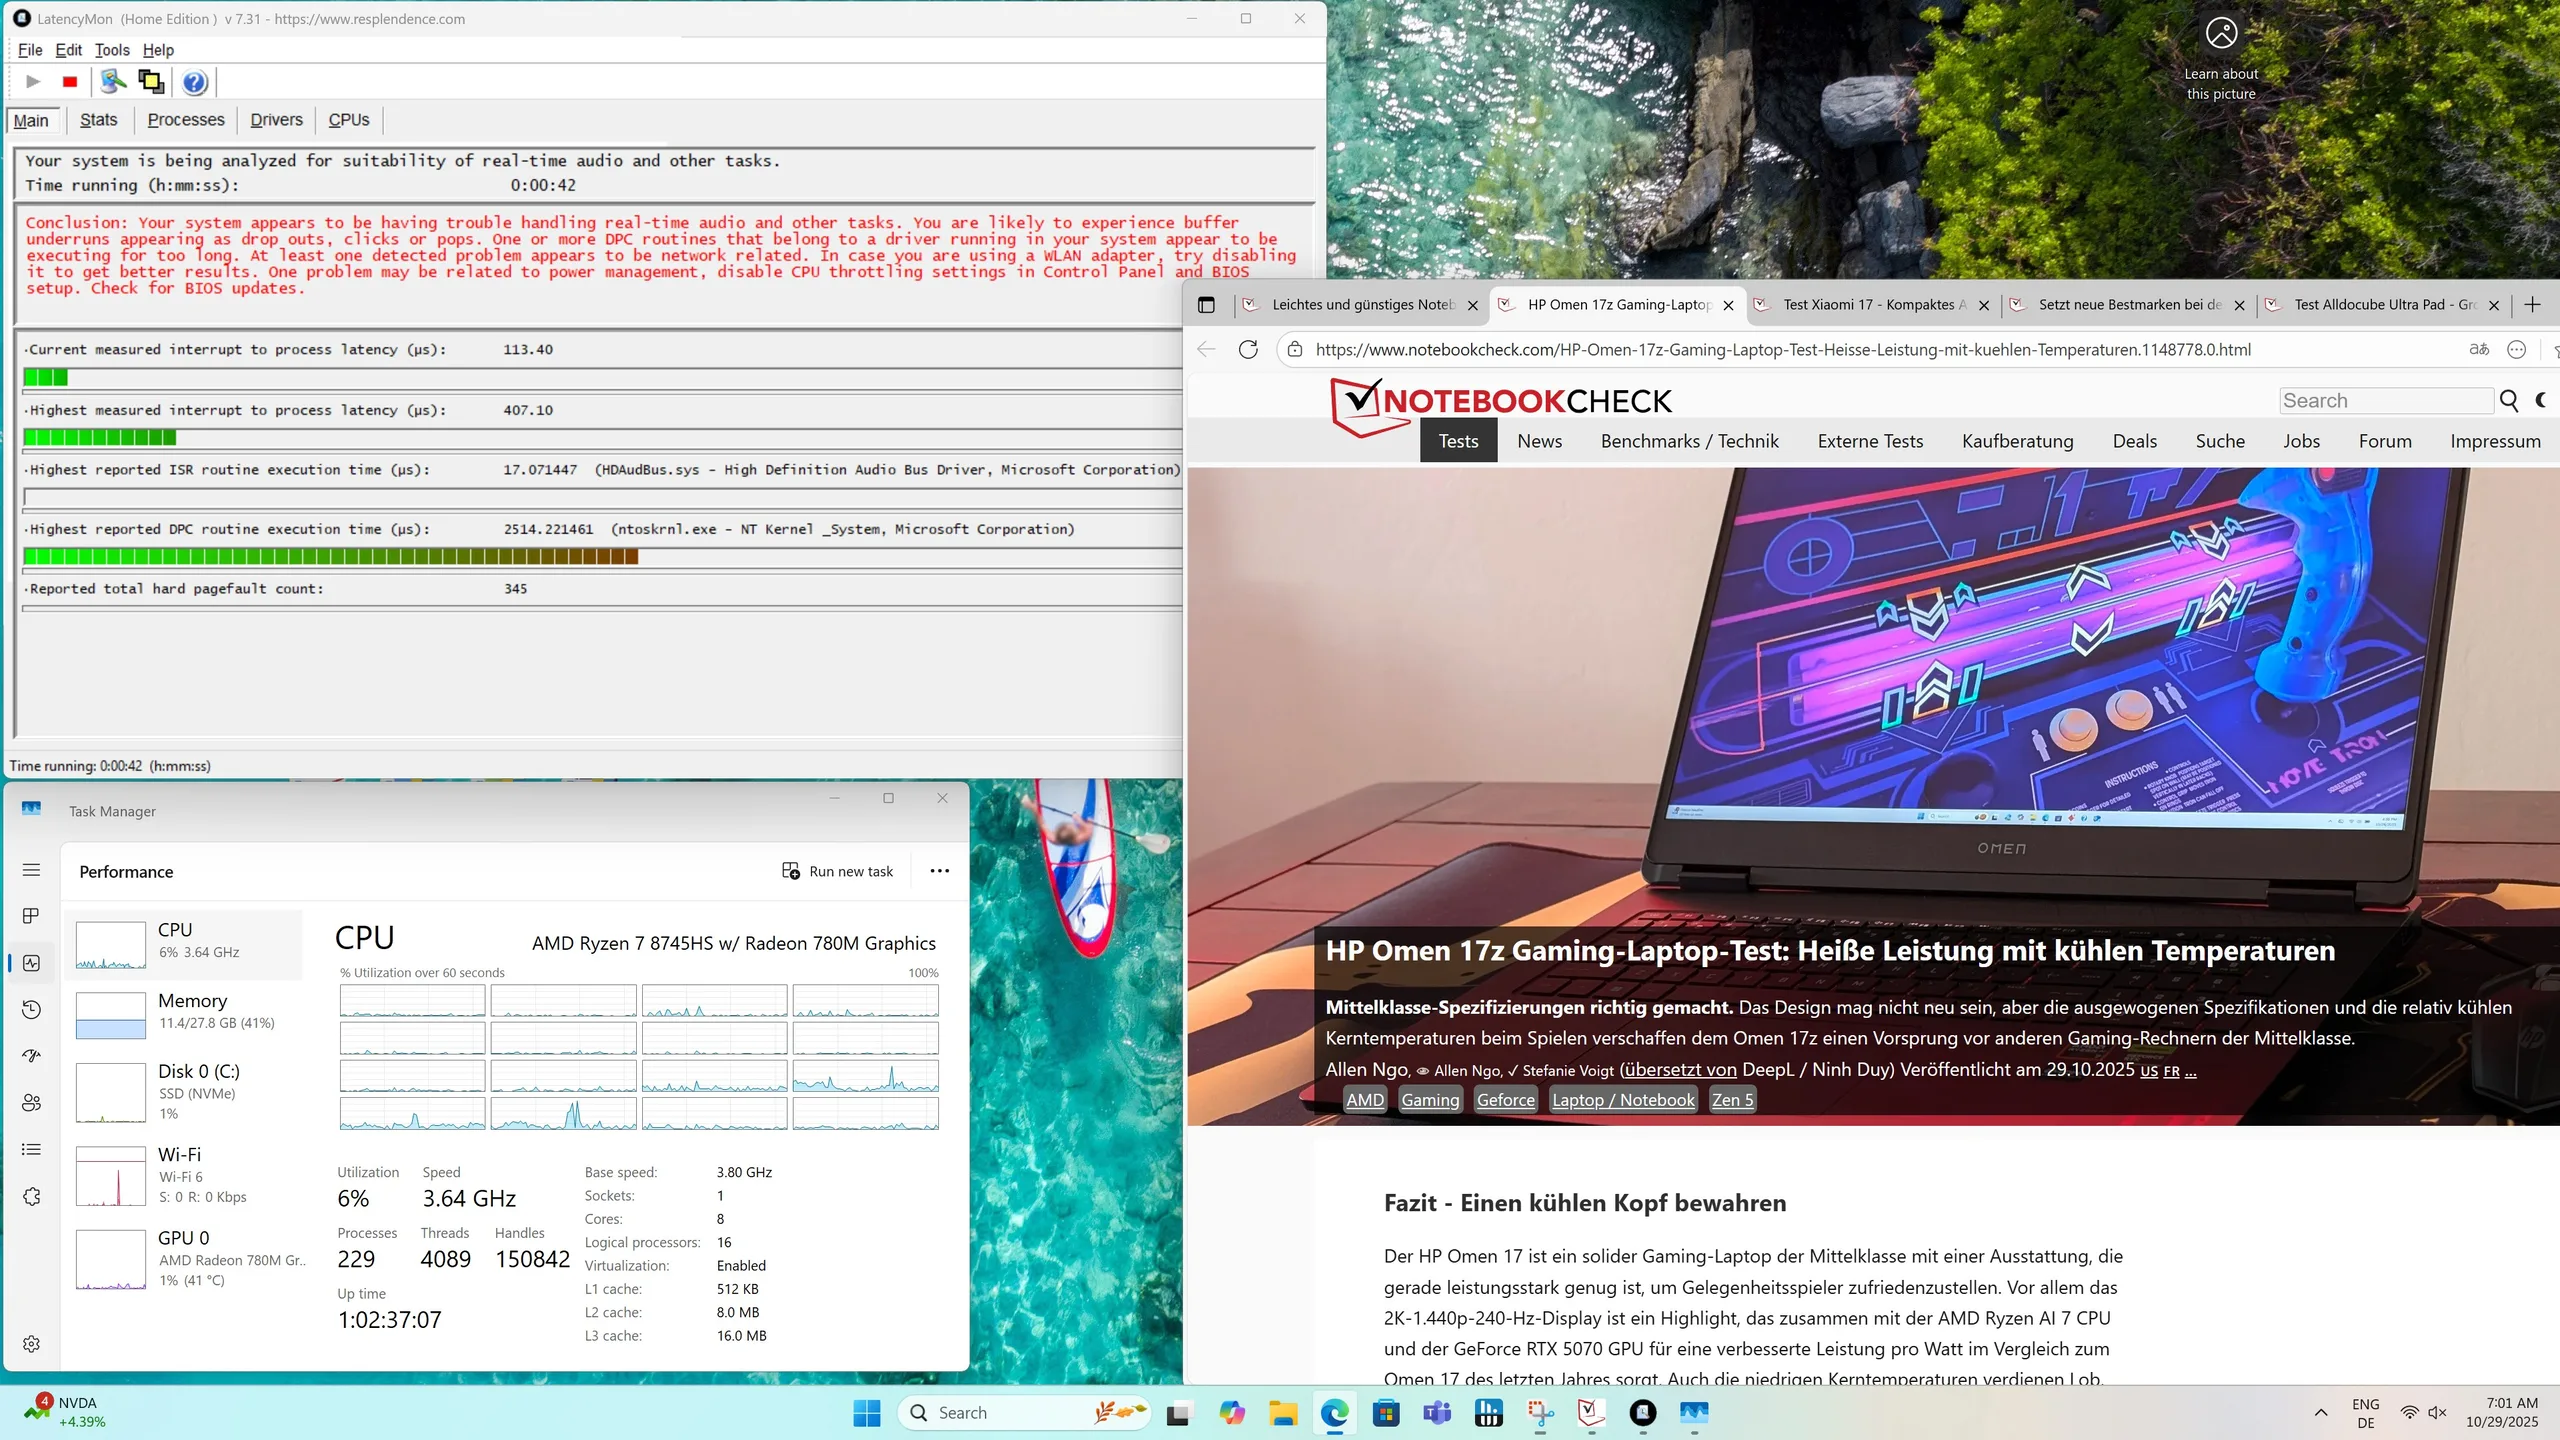Open Task Manager App history page

tap(31, 1009)
